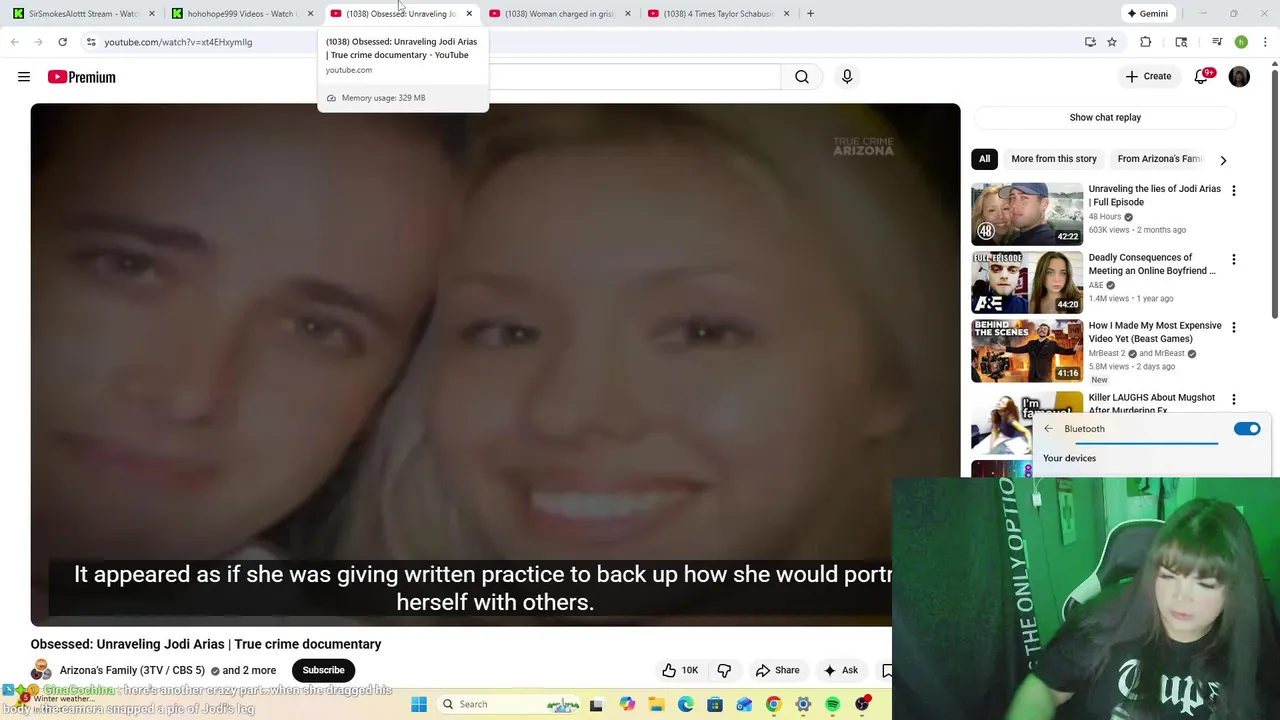Open OBS Studio from the taskbar
This screenshot has width=1280, height=720.
862,704
